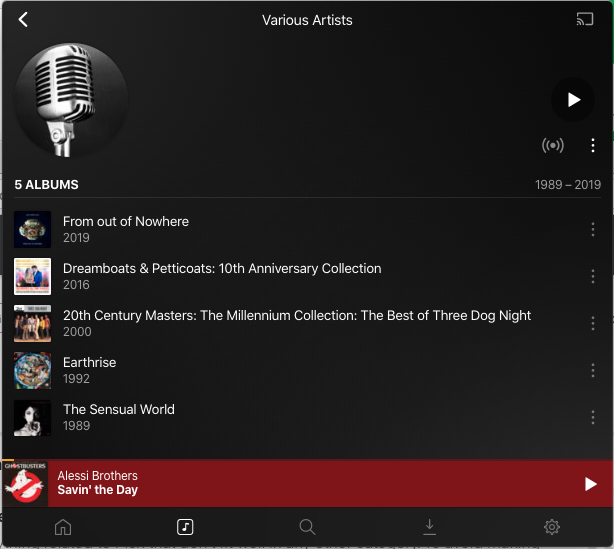Start artist radio with the broadcast icon

pyautogui.click(x=553, y=145)
